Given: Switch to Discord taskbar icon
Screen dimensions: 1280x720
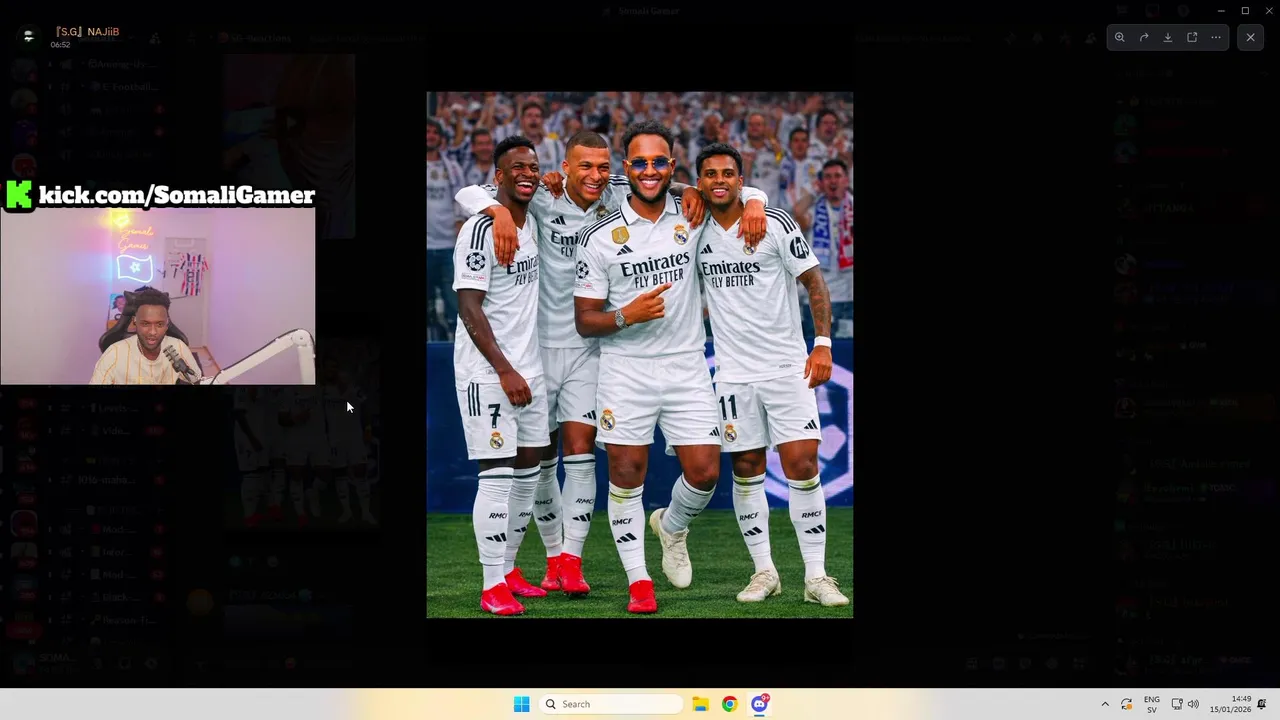Looking at the screenshot, I should pos(760,704).
